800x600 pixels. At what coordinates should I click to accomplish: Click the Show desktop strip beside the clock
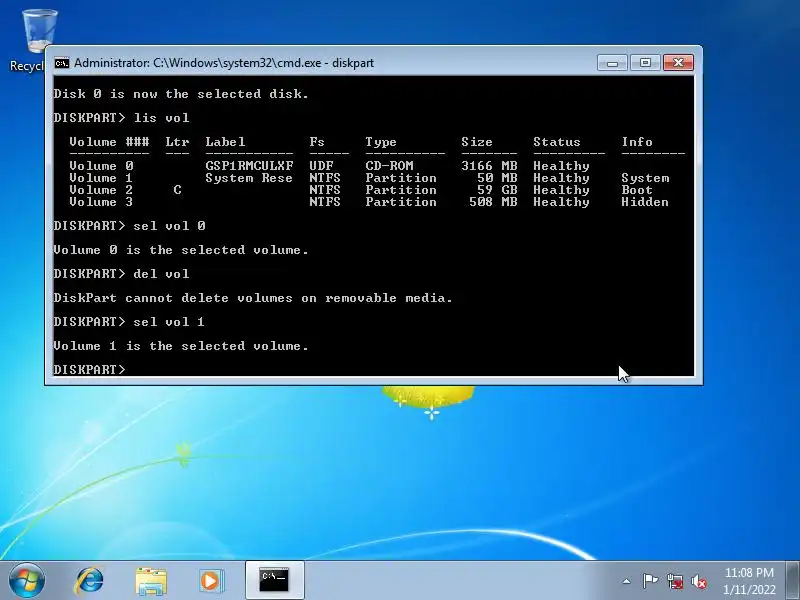[x=793, y=580]
